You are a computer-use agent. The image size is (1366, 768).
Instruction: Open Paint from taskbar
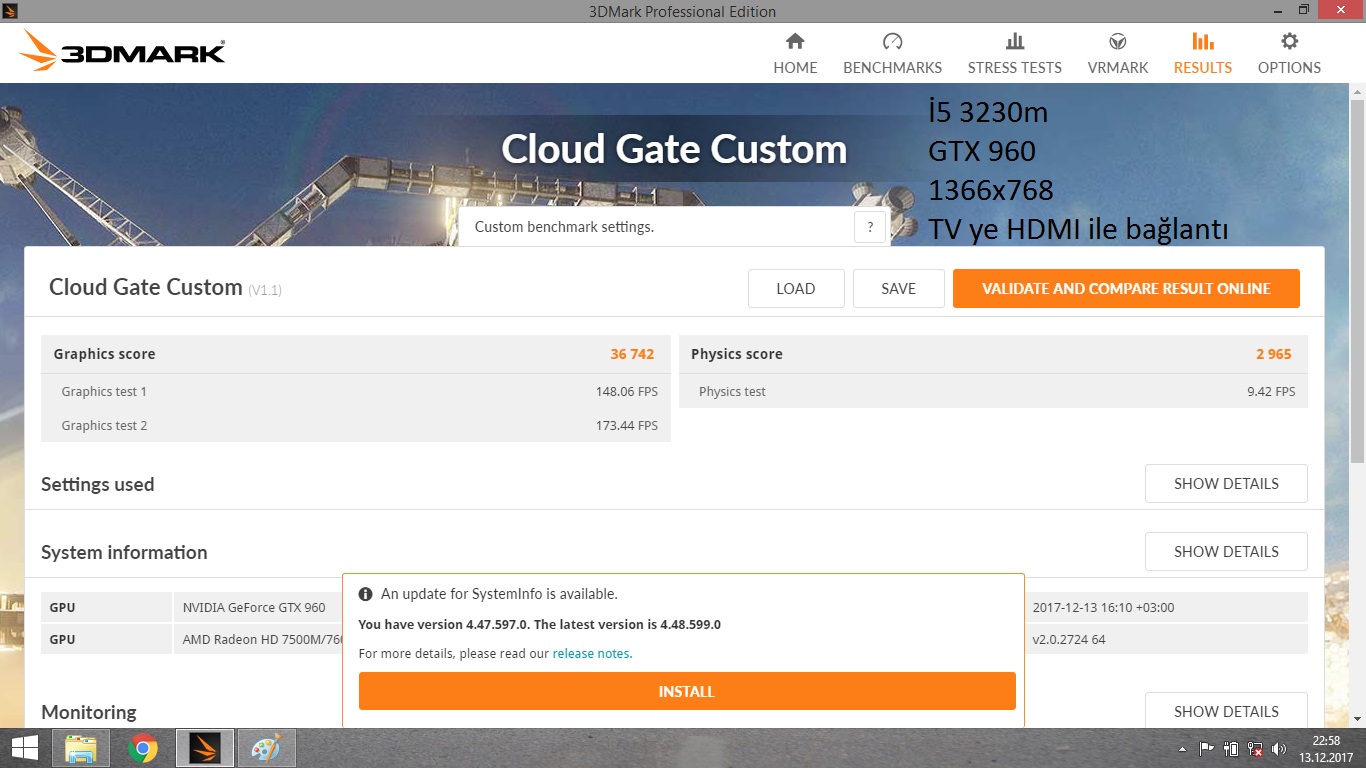(x=266, y=748)
